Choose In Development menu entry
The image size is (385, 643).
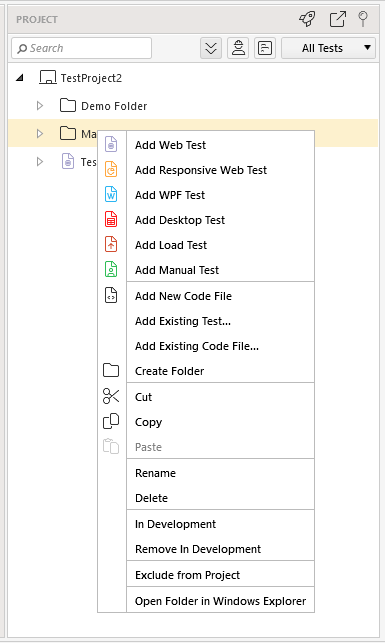pos(220,524)
